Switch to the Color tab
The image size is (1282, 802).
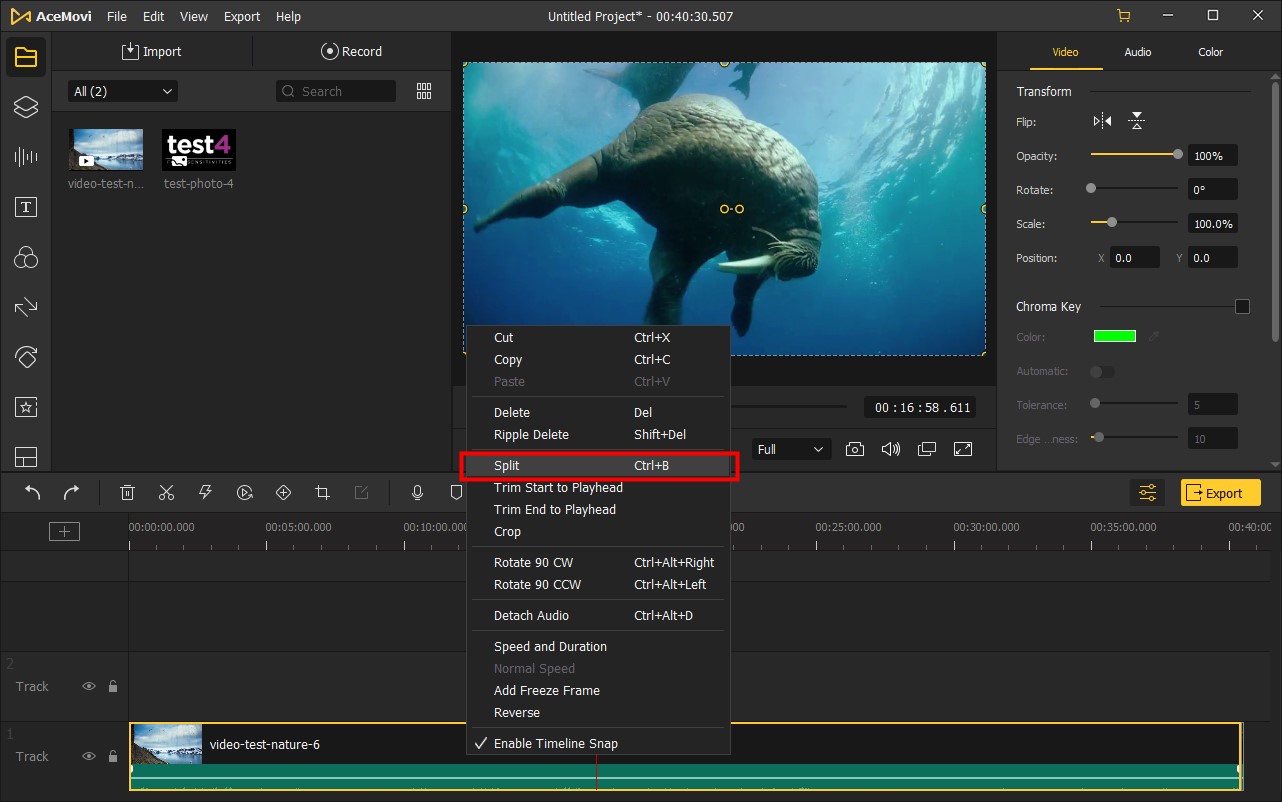coord(1209,52)
